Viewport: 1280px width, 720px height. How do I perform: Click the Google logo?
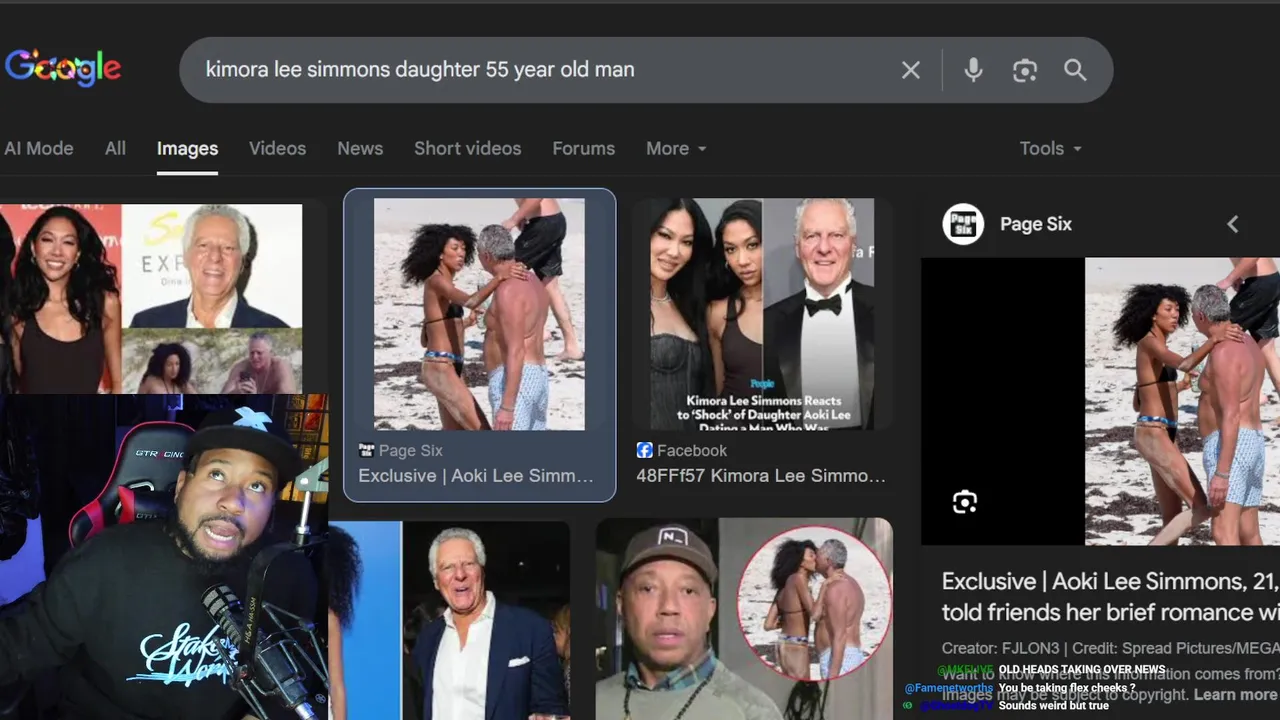point(62,69)
